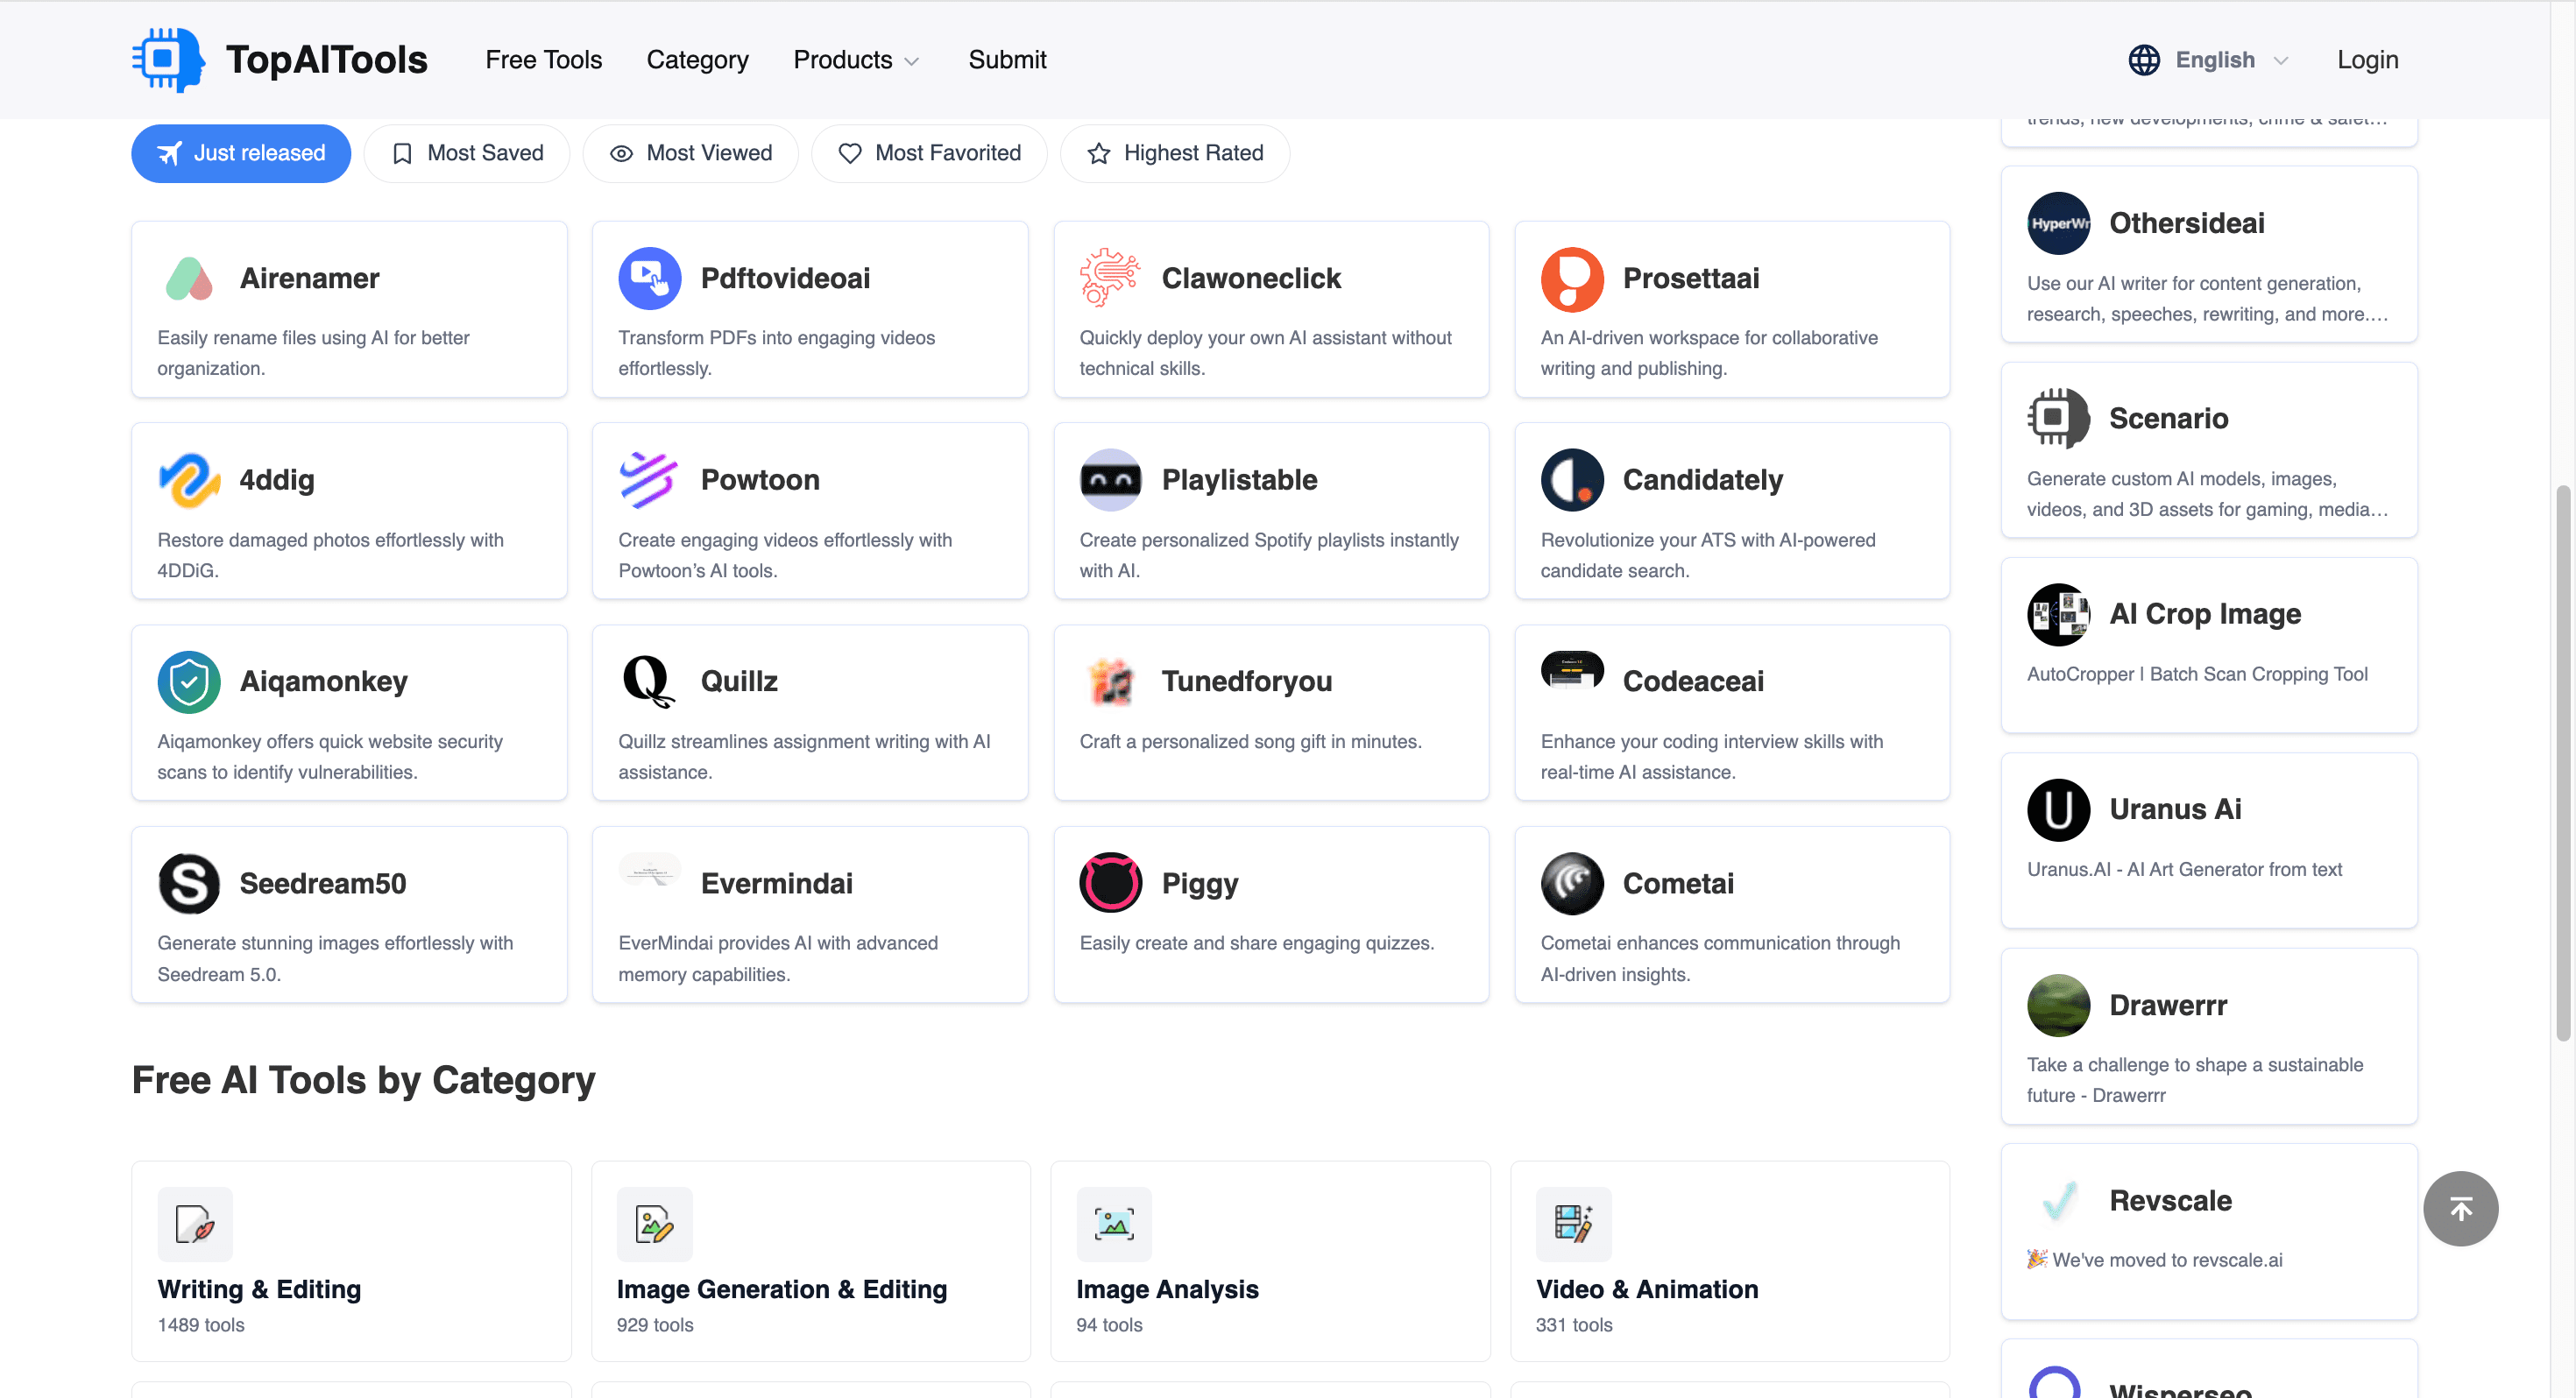Image resolution: width=2576 pixels, height=1398 pixels.
Task: Click the Aiqamonkey shield icon
Action: (x=189, y=682)
